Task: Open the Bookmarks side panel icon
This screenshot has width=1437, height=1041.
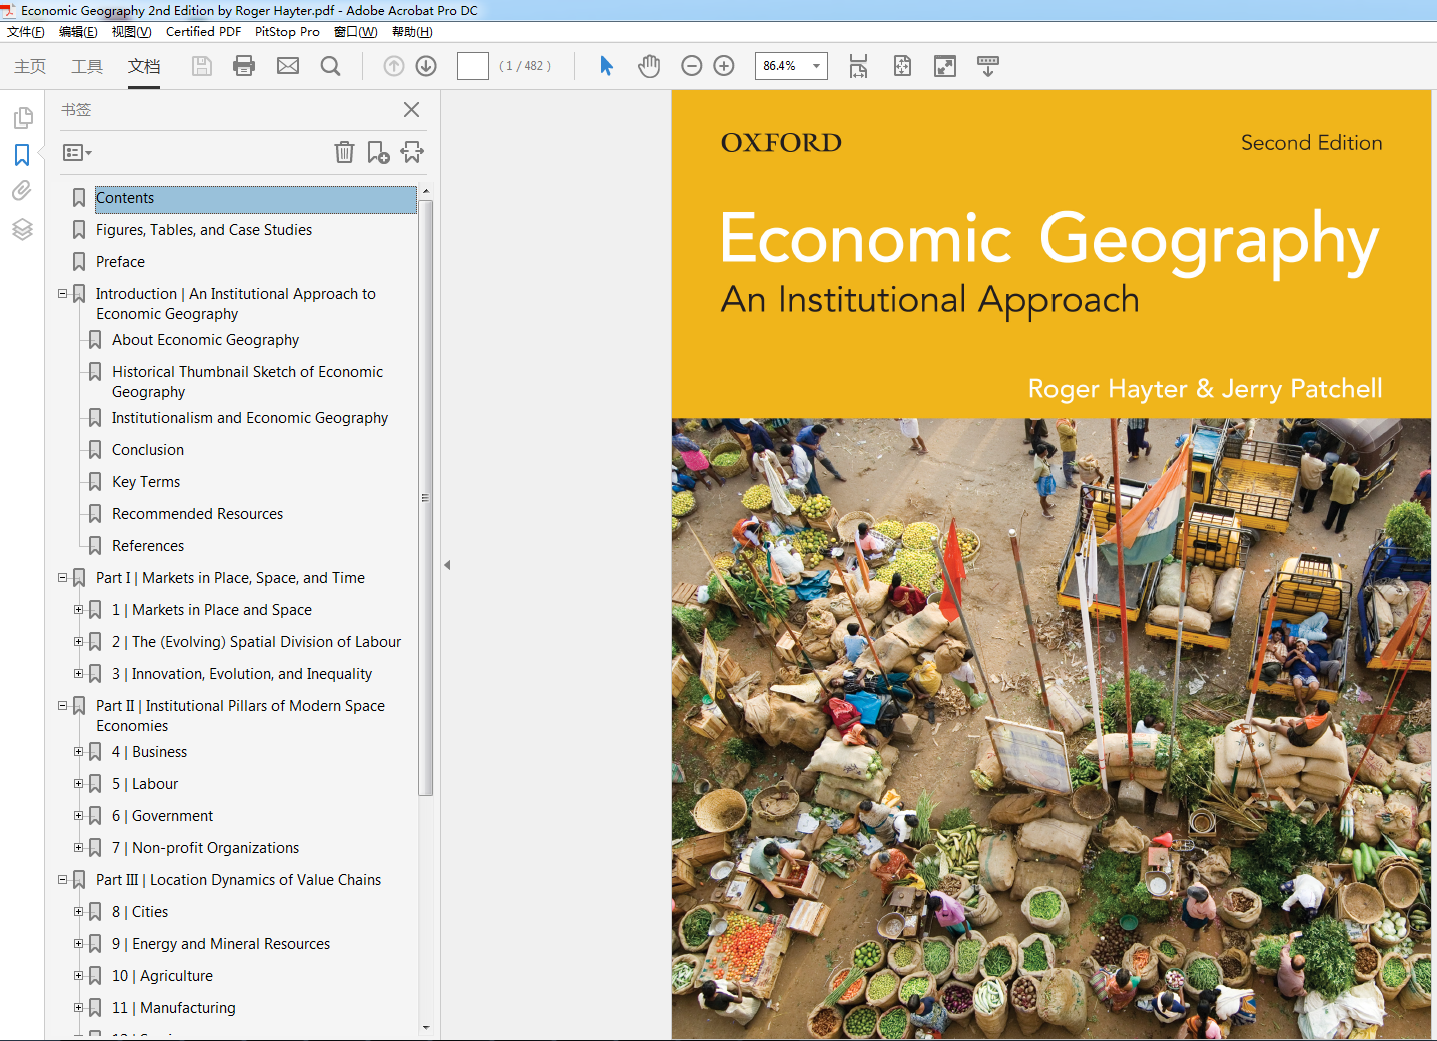Action: (x=22, y=155)
